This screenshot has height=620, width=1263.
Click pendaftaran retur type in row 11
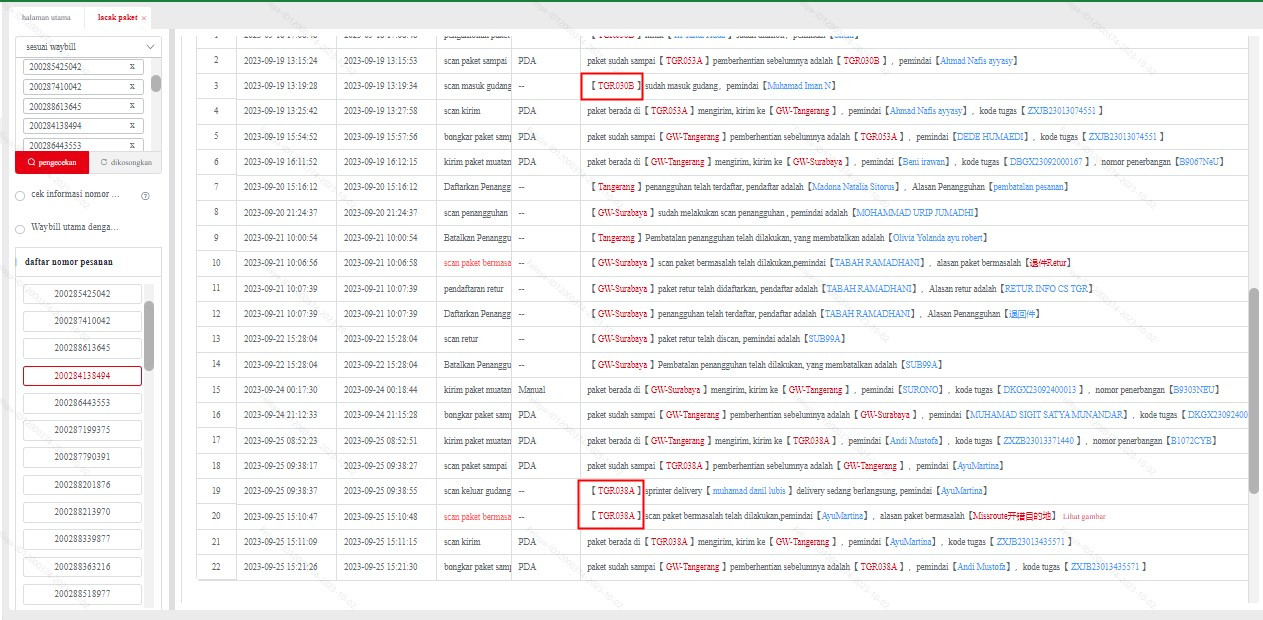coord(474,289)
